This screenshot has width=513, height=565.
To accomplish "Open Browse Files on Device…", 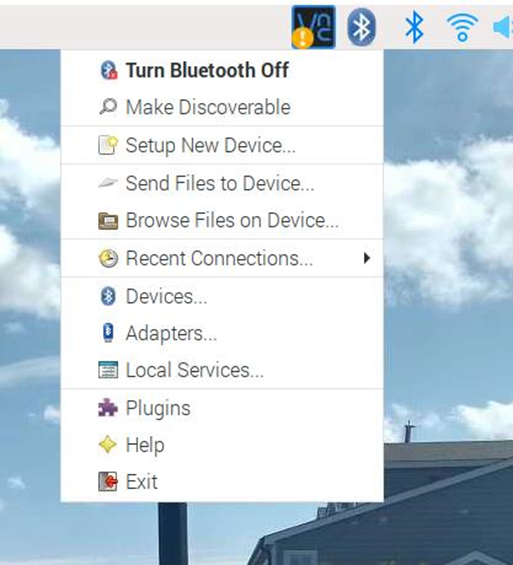I will 222,220.
